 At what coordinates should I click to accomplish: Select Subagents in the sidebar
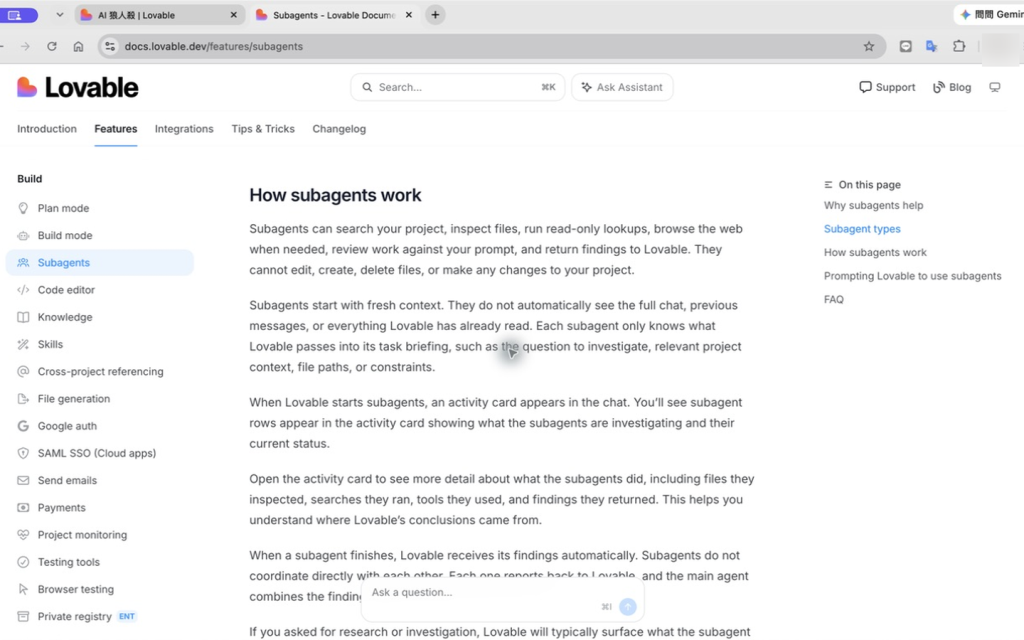pyautogui.click(x=100, y=263)
